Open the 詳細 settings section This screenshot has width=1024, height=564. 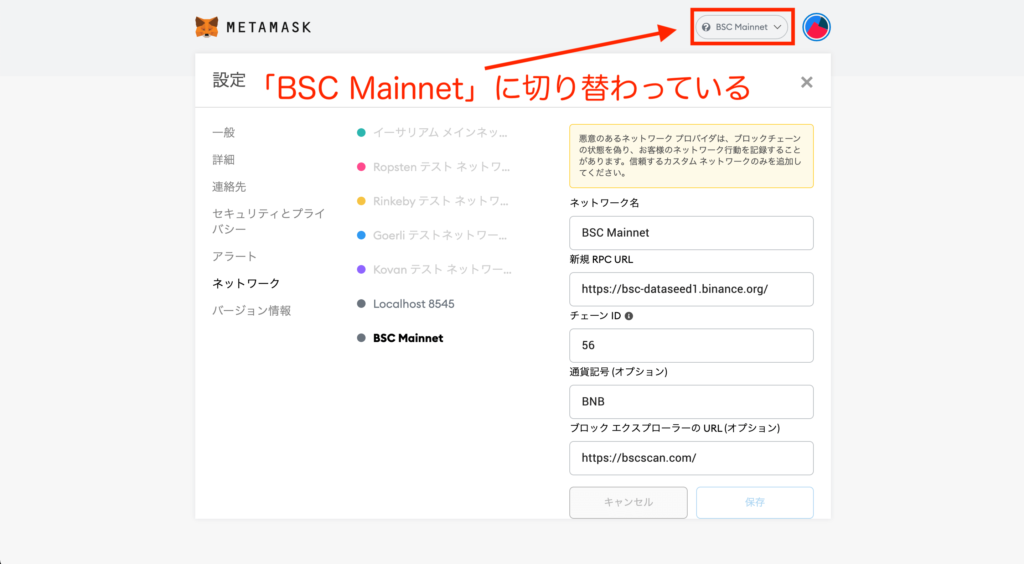click(223, 160)
